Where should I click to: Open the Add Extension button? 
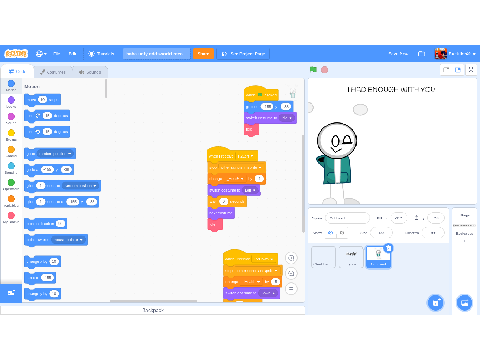click(x=11, y=293)
